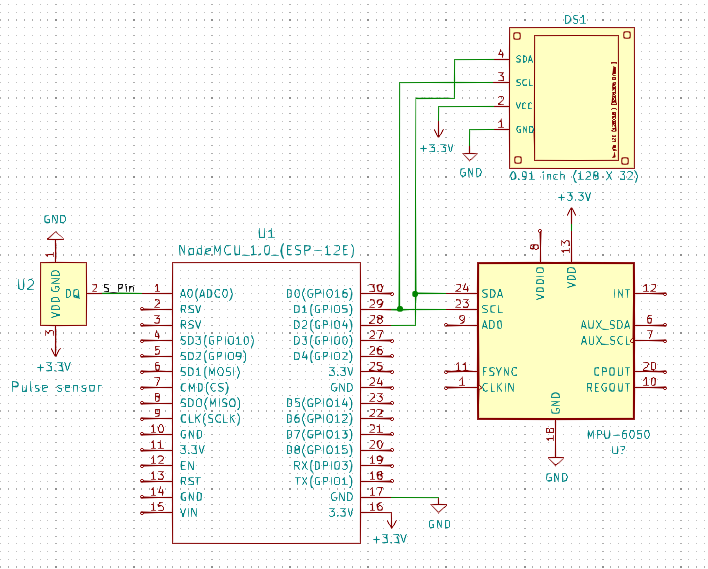Select the AUX_SDA pin on MPU-6050
Image resolution: width=708 pixels, height=569 pixels.
pos(605,325)
